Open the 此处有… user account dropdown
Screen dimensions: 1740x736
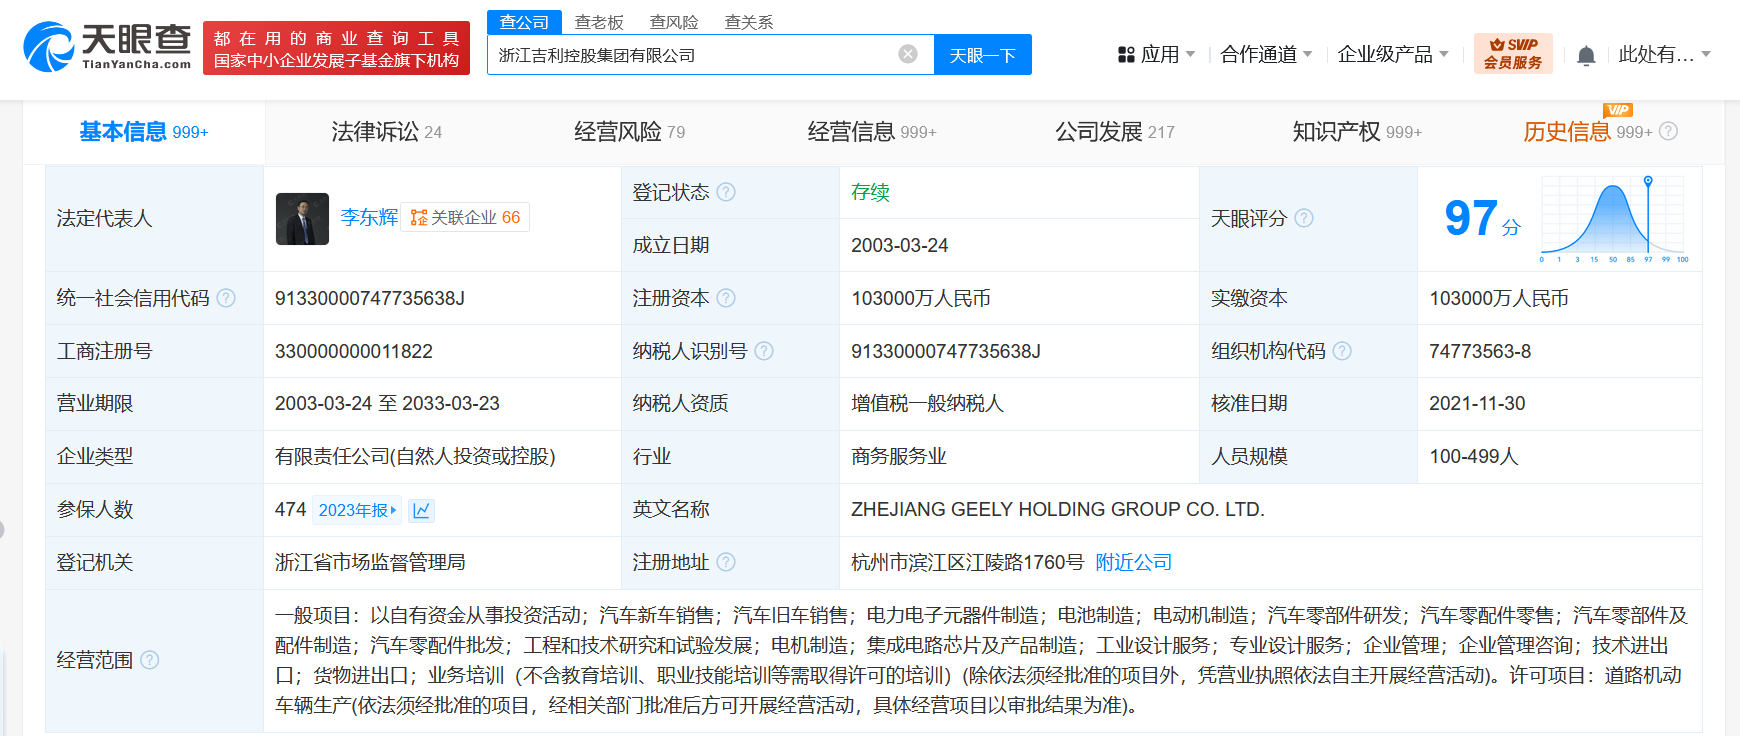tap(1664, 55)
